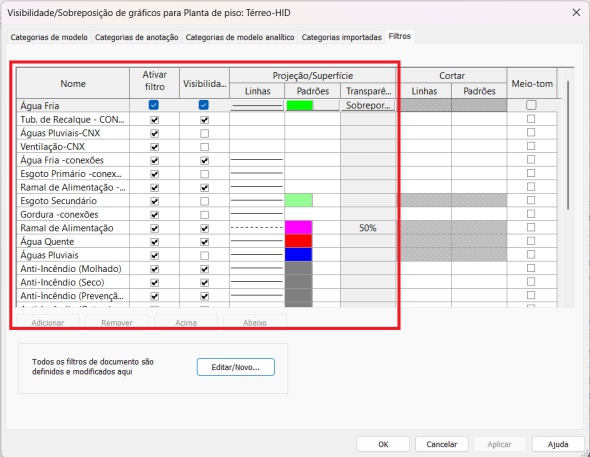Click the Meio-tom column header
This screenshot has width=590, height=457.
532,84
